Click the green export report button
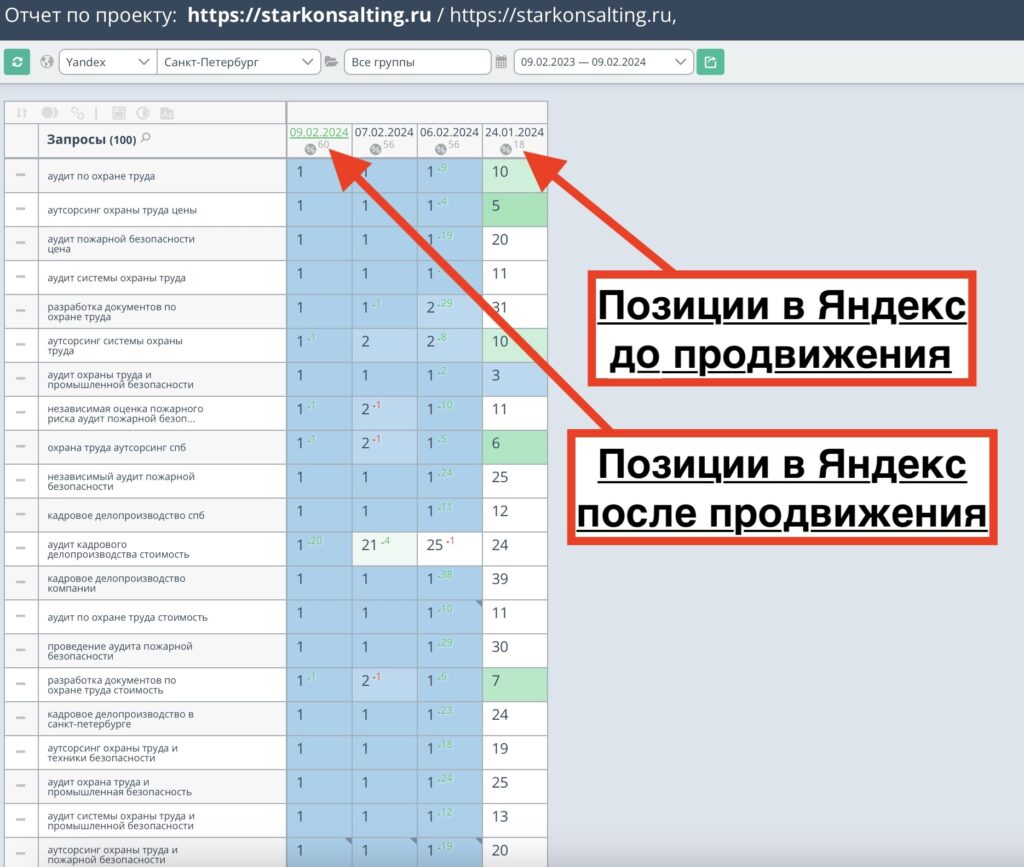 (710, 62)
